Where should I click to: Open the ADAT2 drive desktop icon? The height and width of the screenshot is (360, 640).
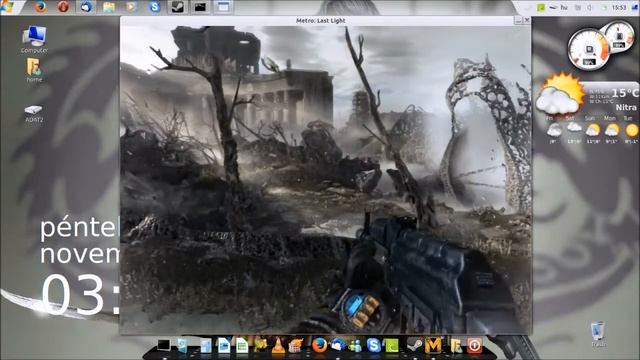coord(34,114)
